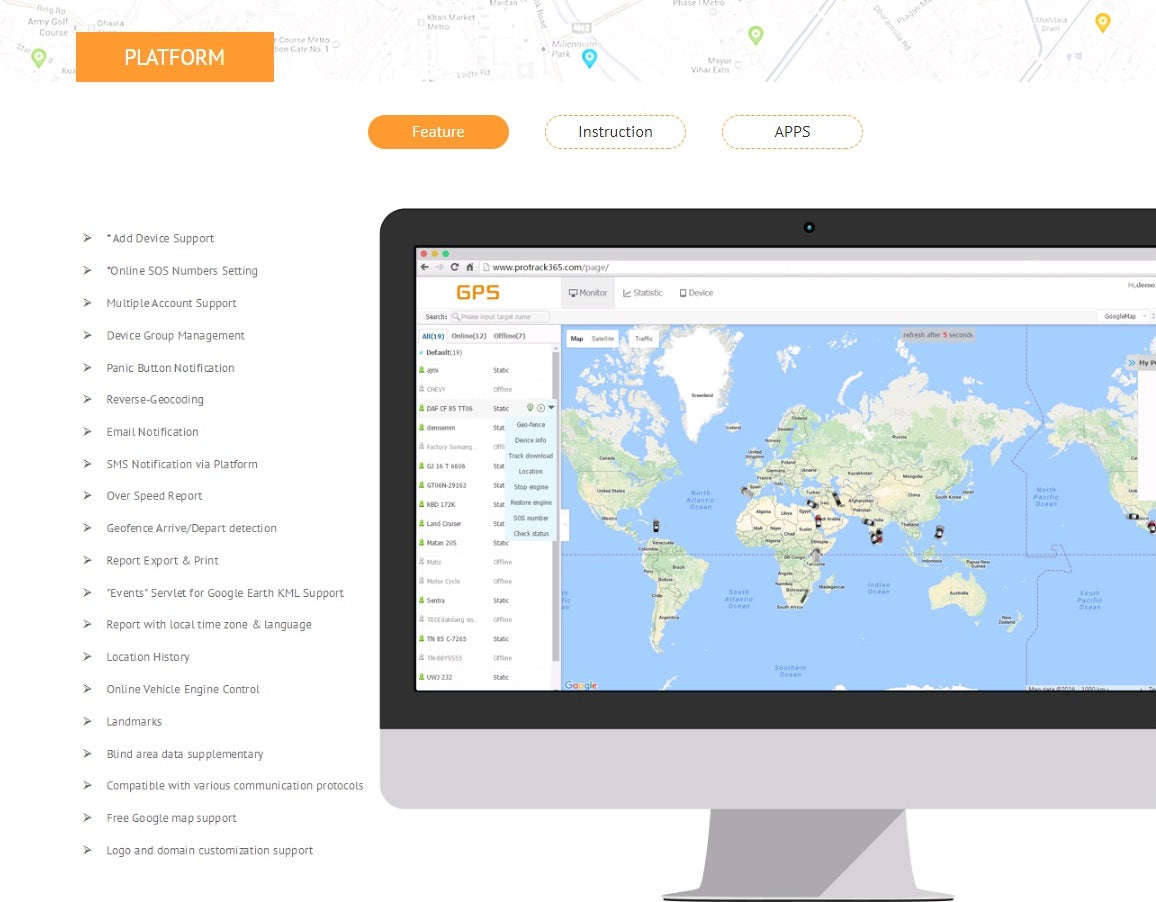This screenshot has height=902, width=1156.
Task: Click Geo-fence in the device context menu
Action: tap(530, 424)
